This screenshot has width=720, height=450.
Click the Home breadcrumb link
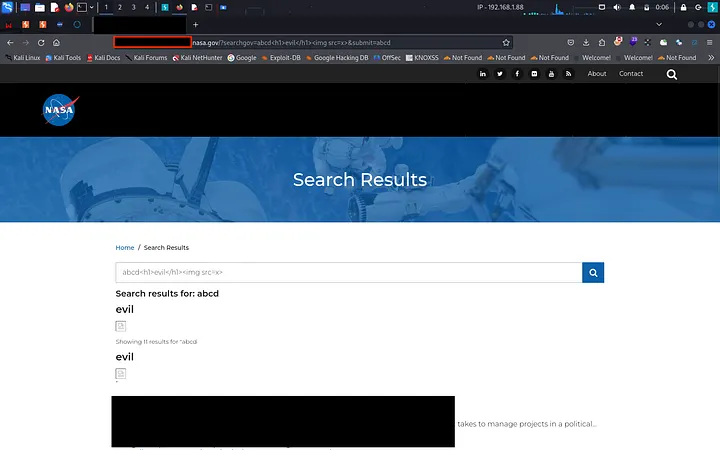[124, 247]
